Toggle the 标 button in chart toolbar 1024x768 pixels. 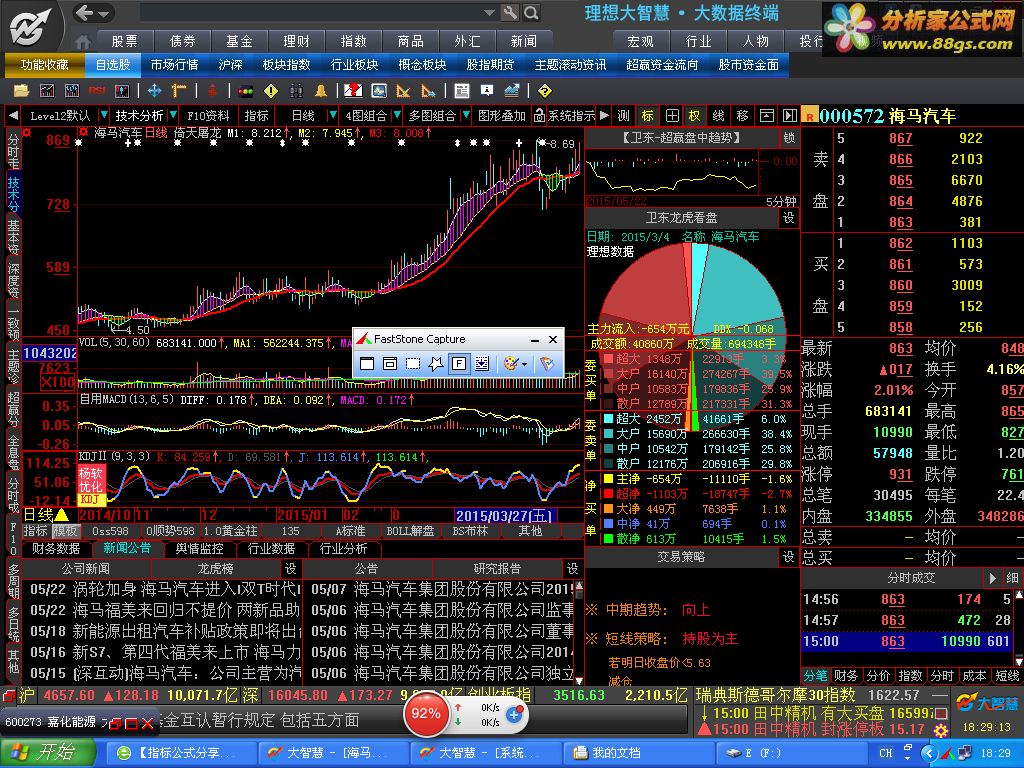[647, 116]
